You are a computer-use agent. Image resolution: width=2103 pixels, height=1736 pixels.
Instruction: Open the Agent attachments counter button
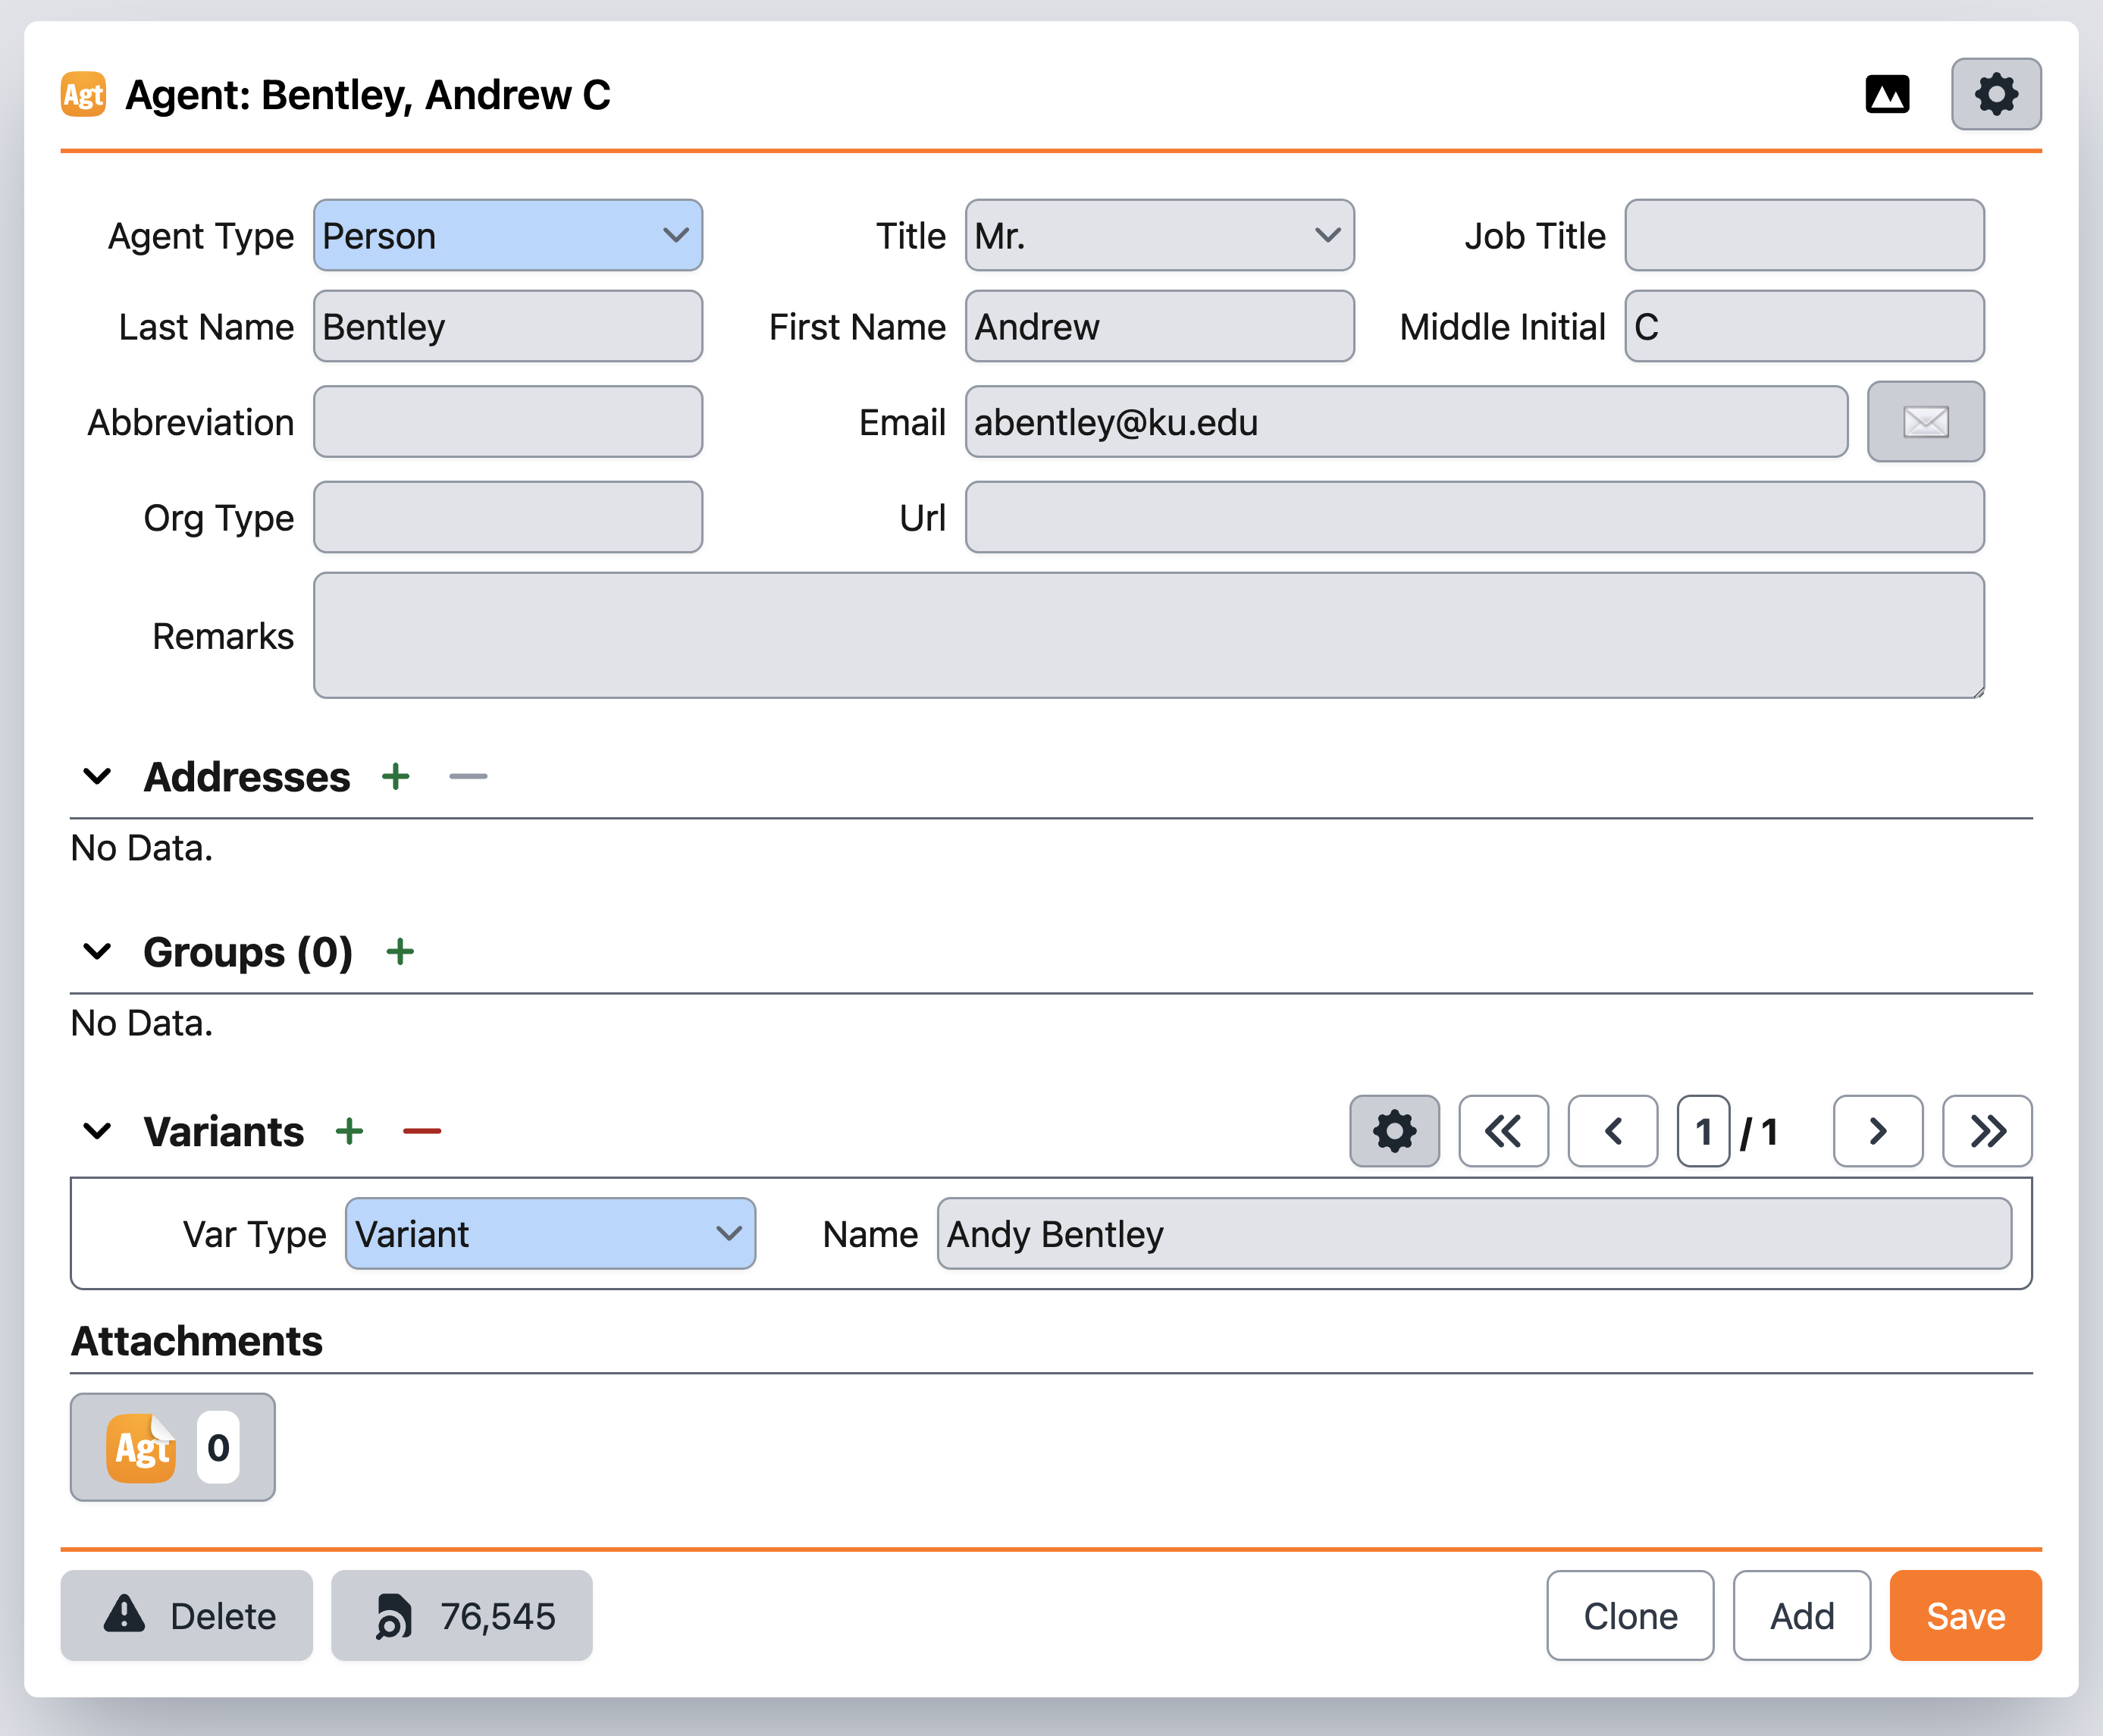[x=172, y=1447]
